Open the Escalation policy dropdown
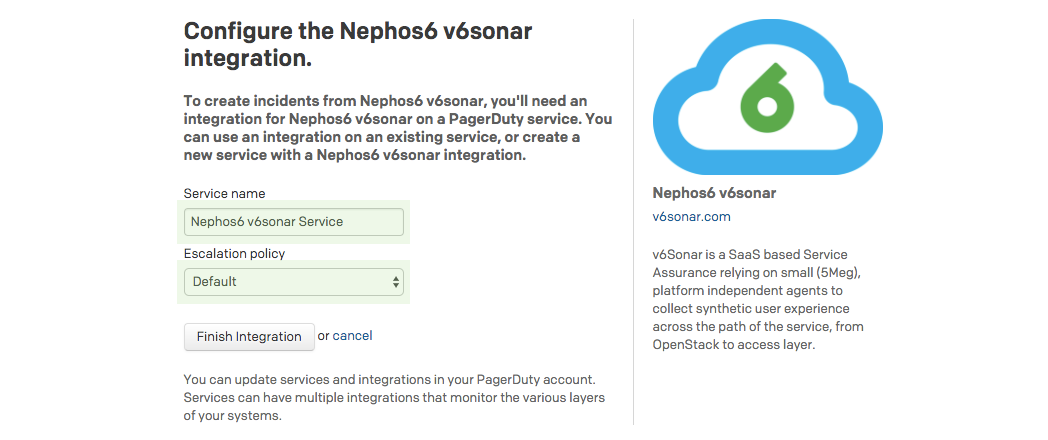1048x440 pixels. [294, 282]
